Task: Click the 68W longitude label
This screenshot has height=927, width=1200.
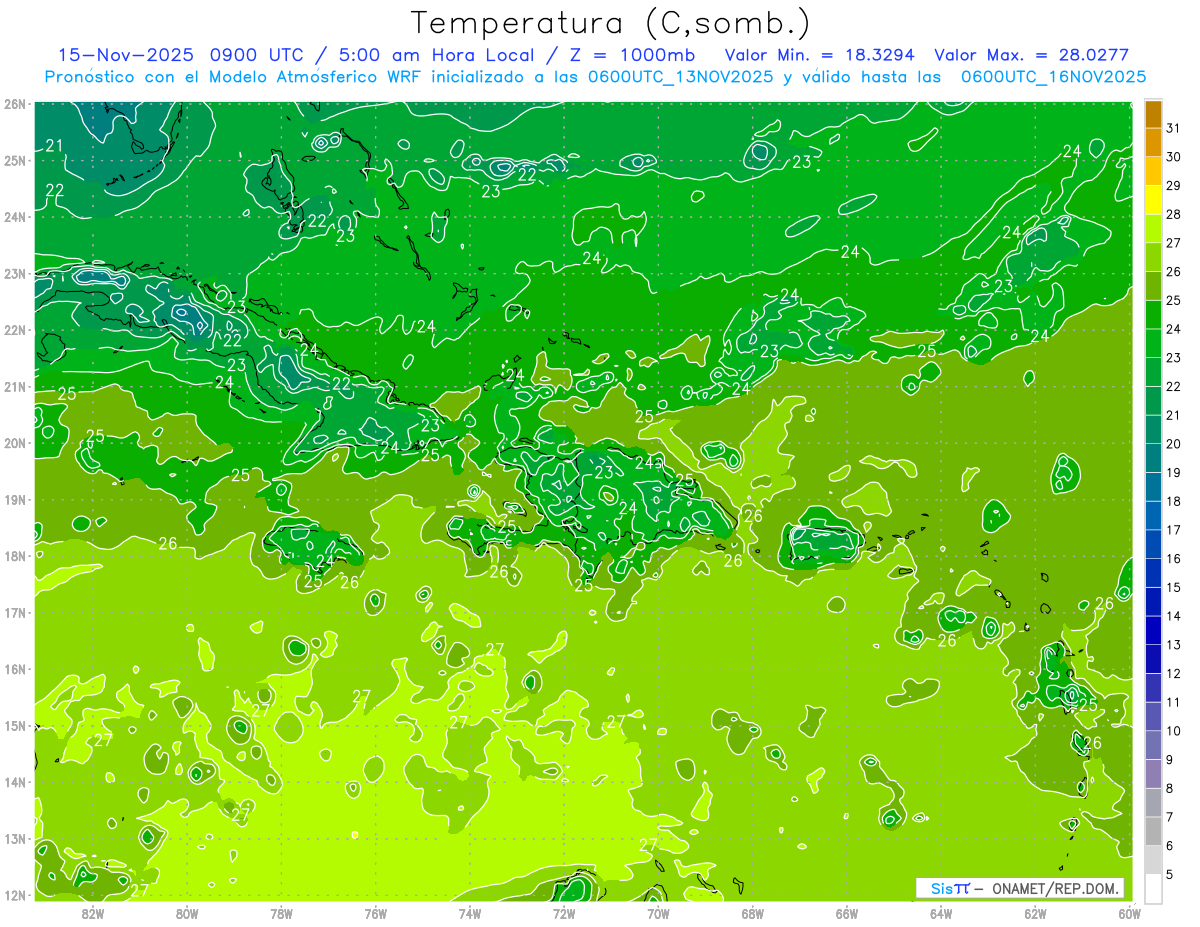Action: [753, 913]
